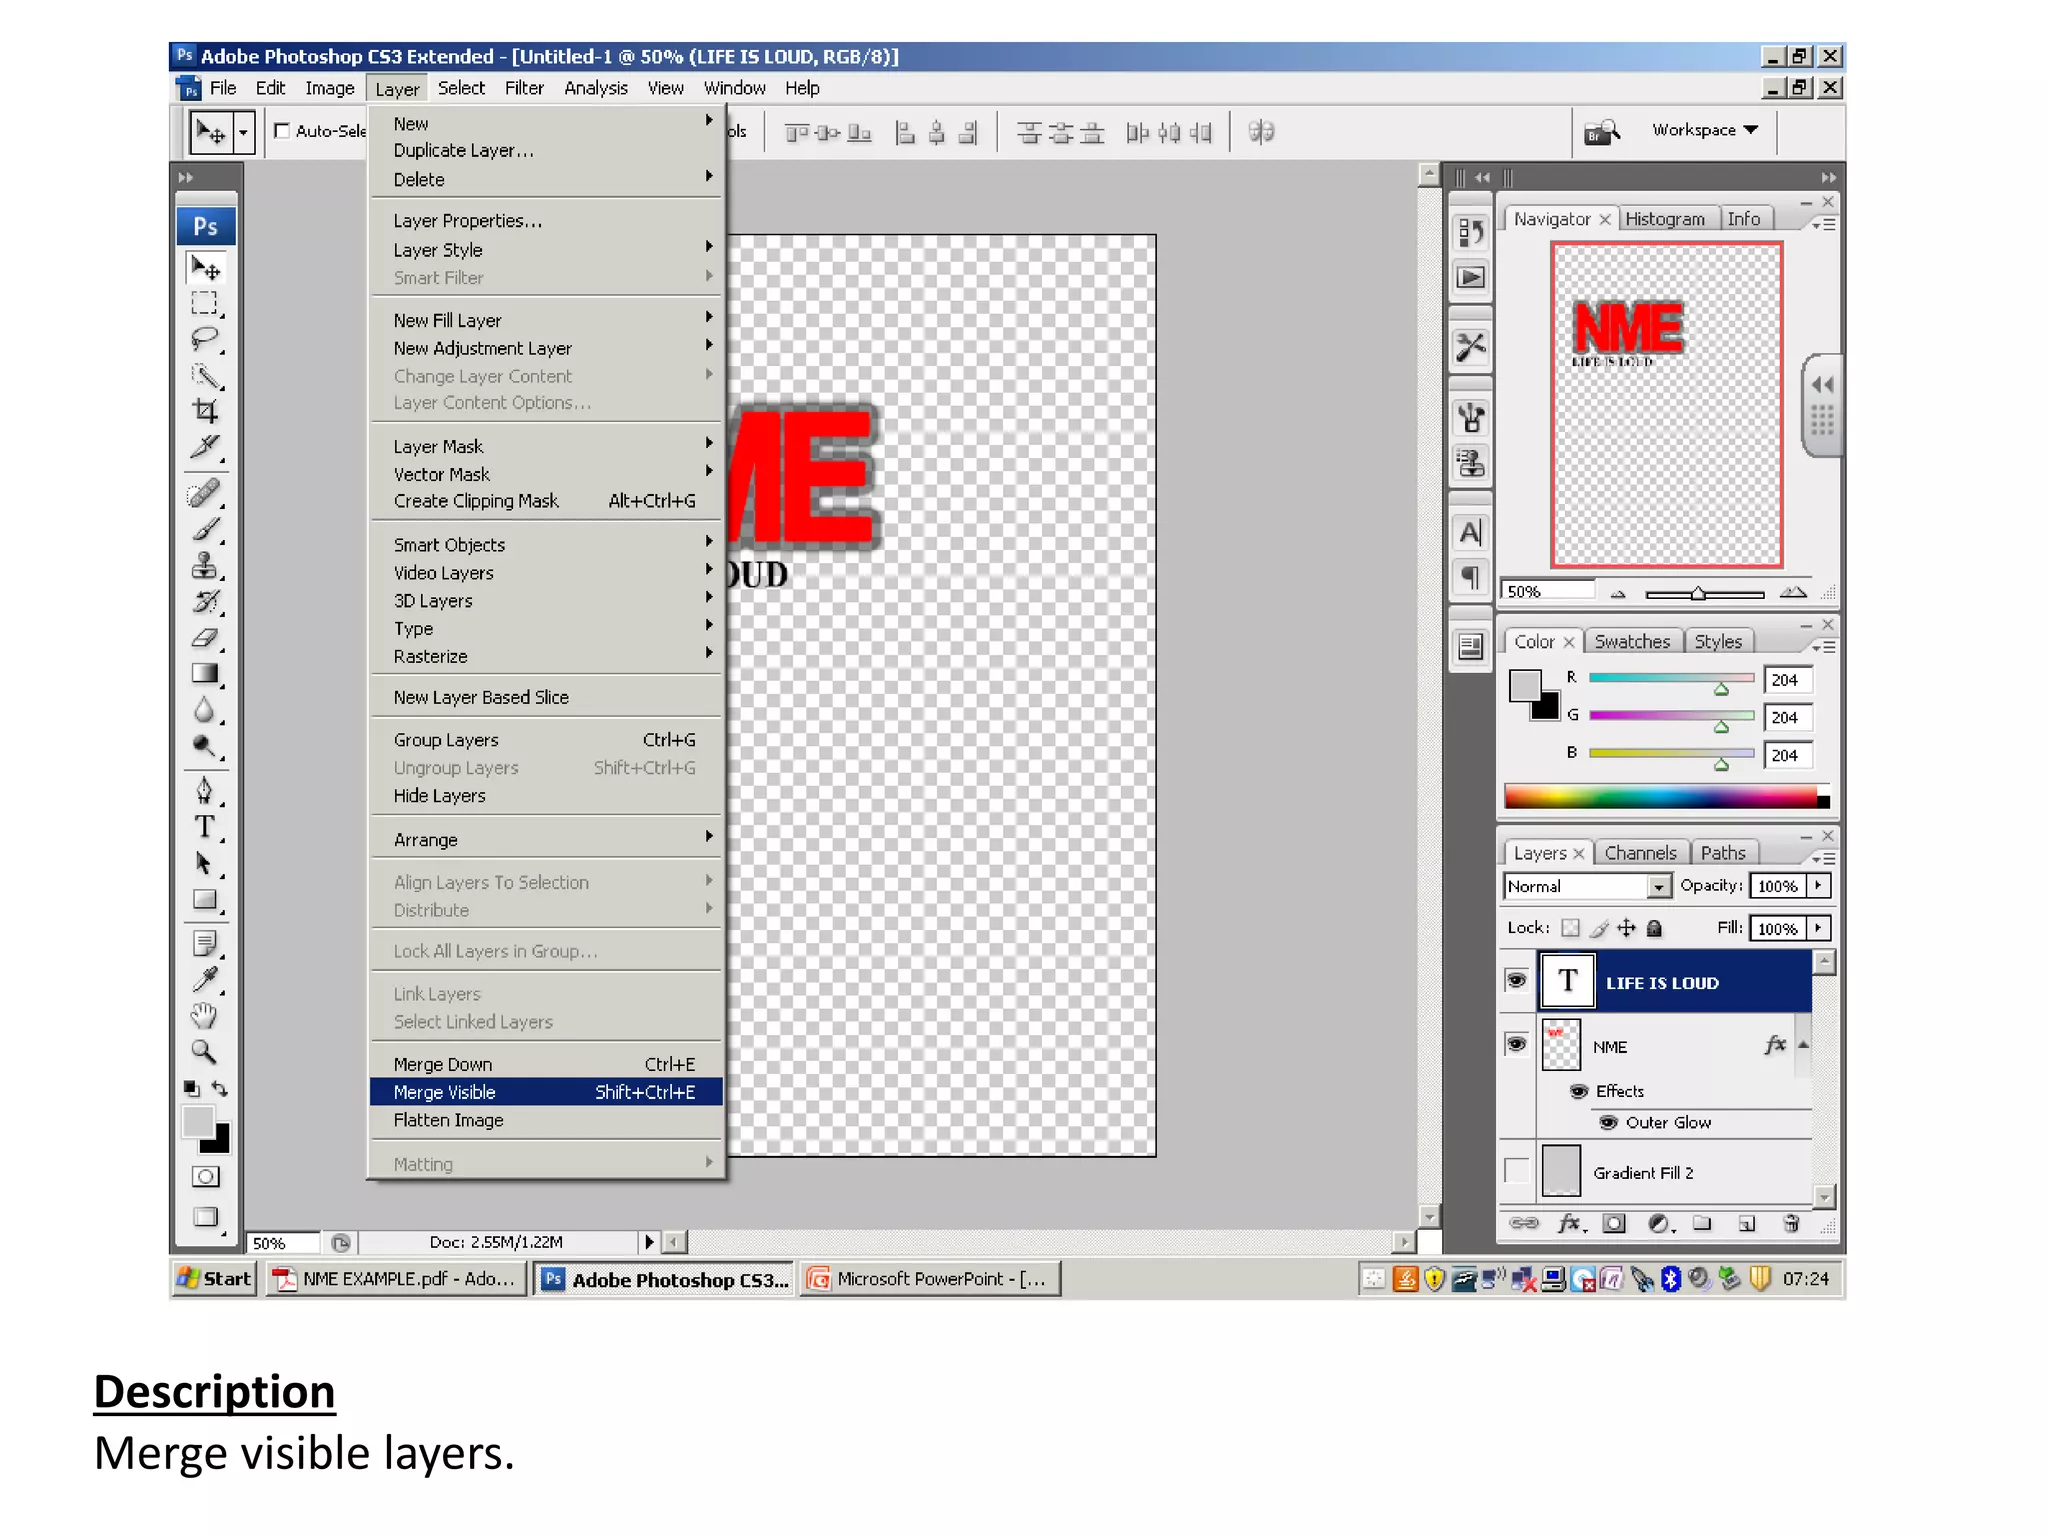Click link layers icon in Layers panel
2048x1536 pixels.
[x=1523, y=1223]
